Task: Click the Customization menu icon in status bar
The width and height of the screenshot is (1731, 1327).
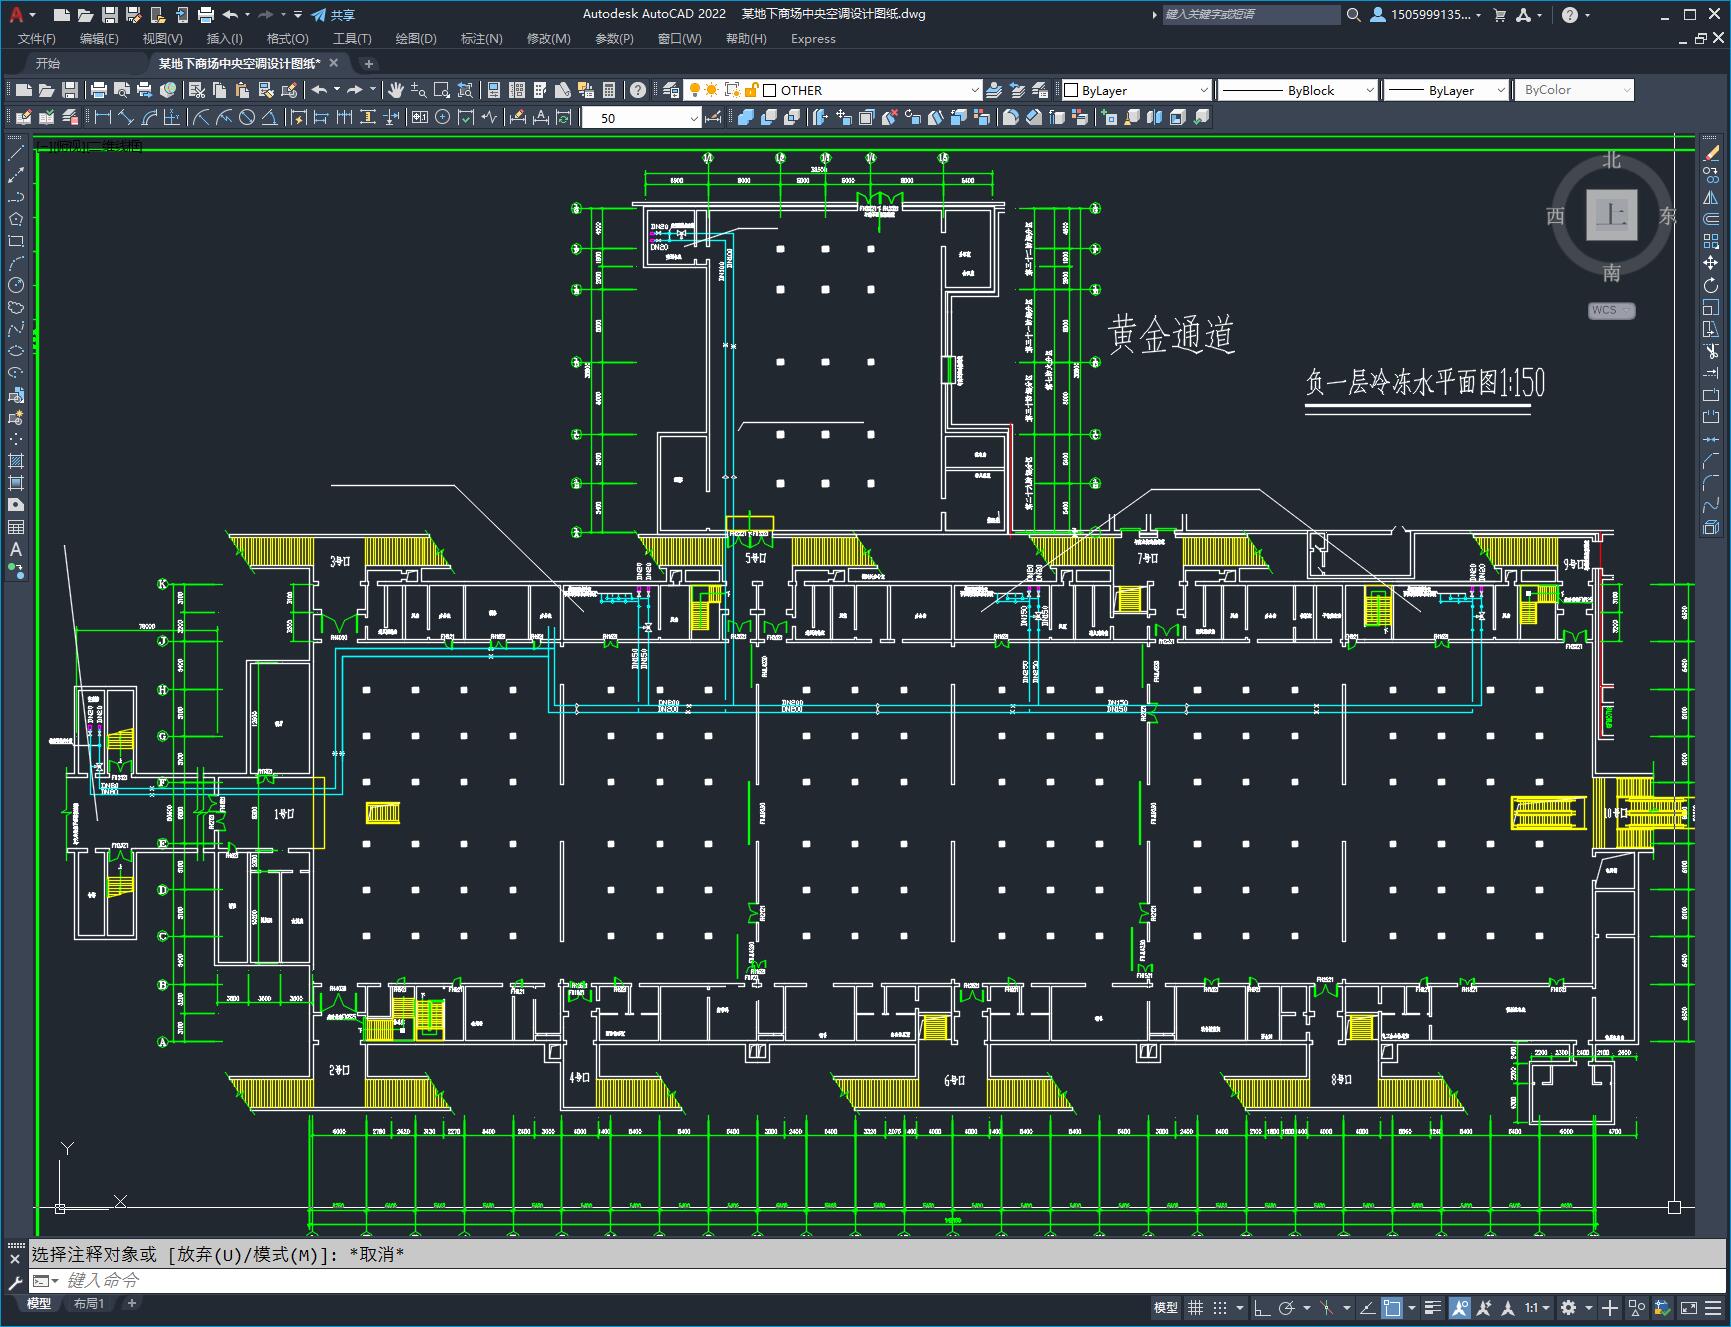Action: pos(1715,1307)
